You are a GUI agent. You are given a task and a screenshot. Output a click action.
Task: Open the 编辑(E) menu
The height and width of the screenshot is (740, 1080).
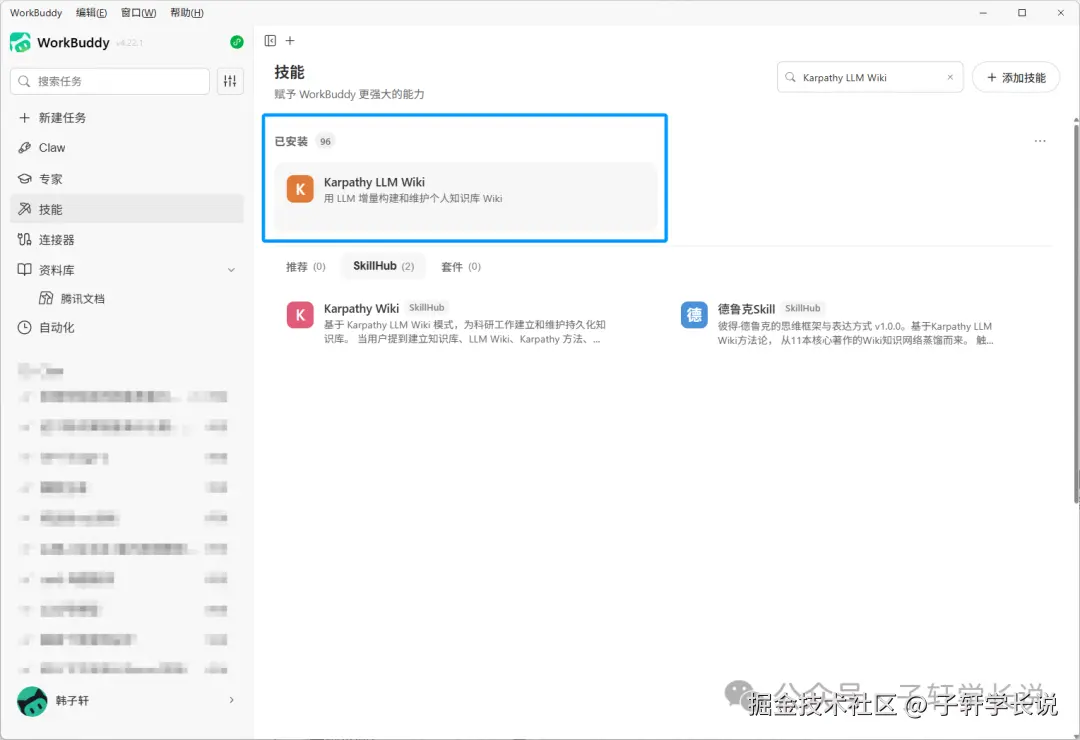(92, 12)
